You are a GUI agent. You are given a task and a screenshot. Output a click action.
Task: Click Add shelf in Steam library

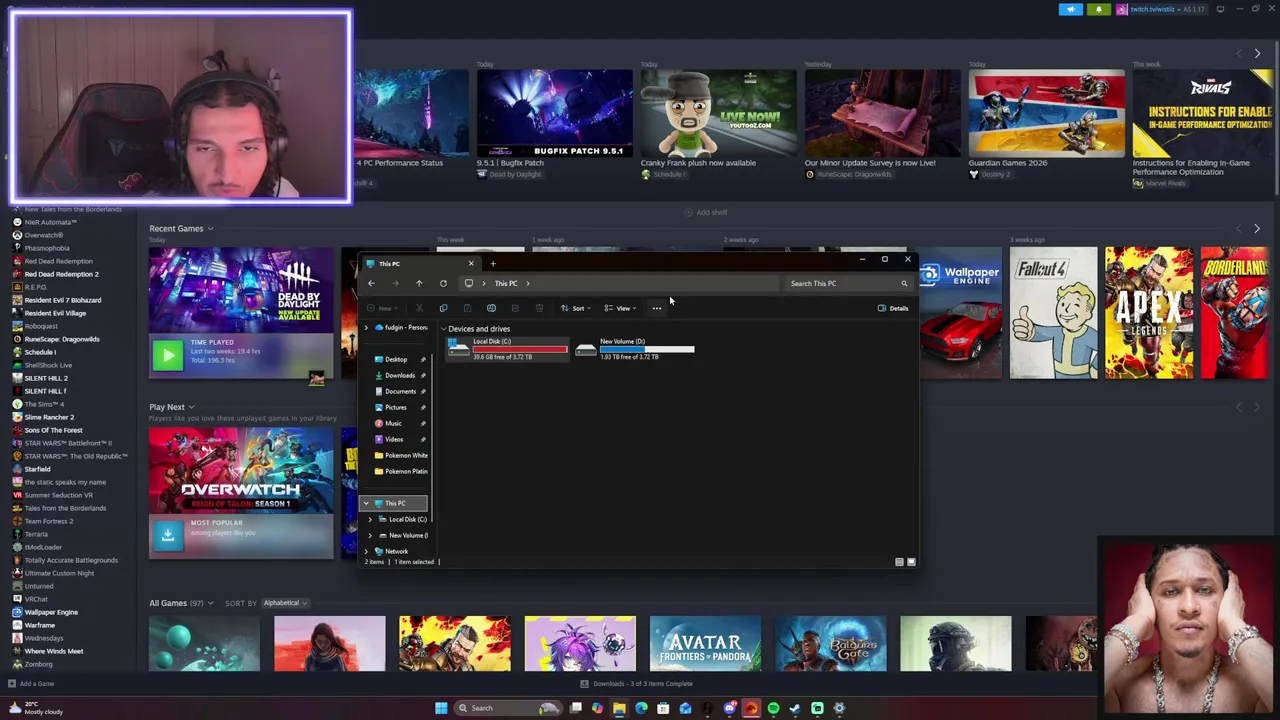pyautogui.click(x=705, y=212)
